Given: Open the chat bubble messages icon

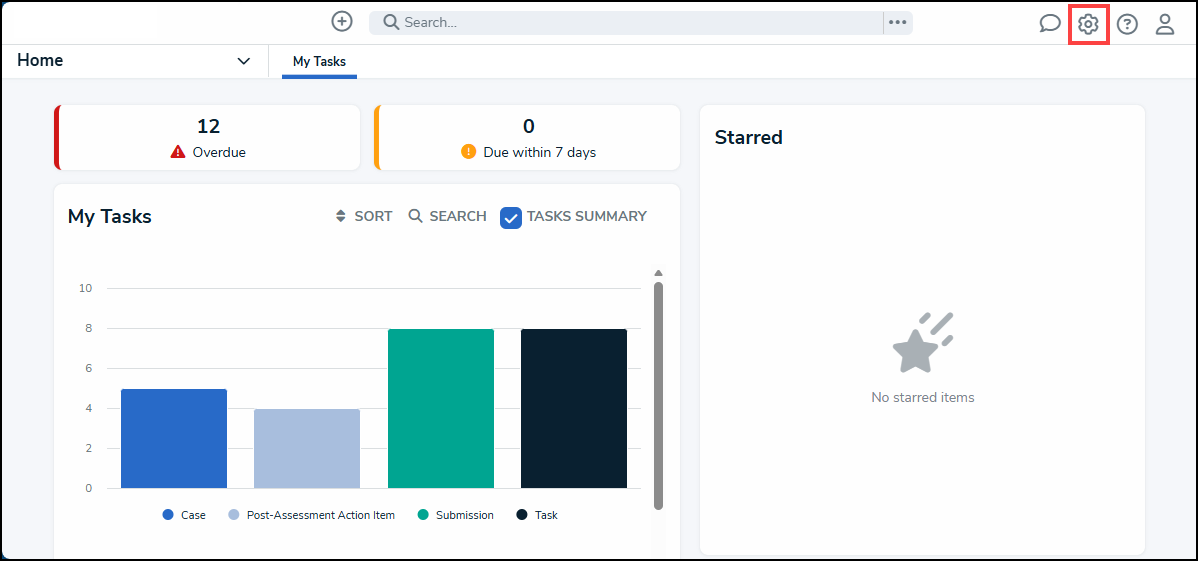Looking at the screenshot, I should [1049, 24].
